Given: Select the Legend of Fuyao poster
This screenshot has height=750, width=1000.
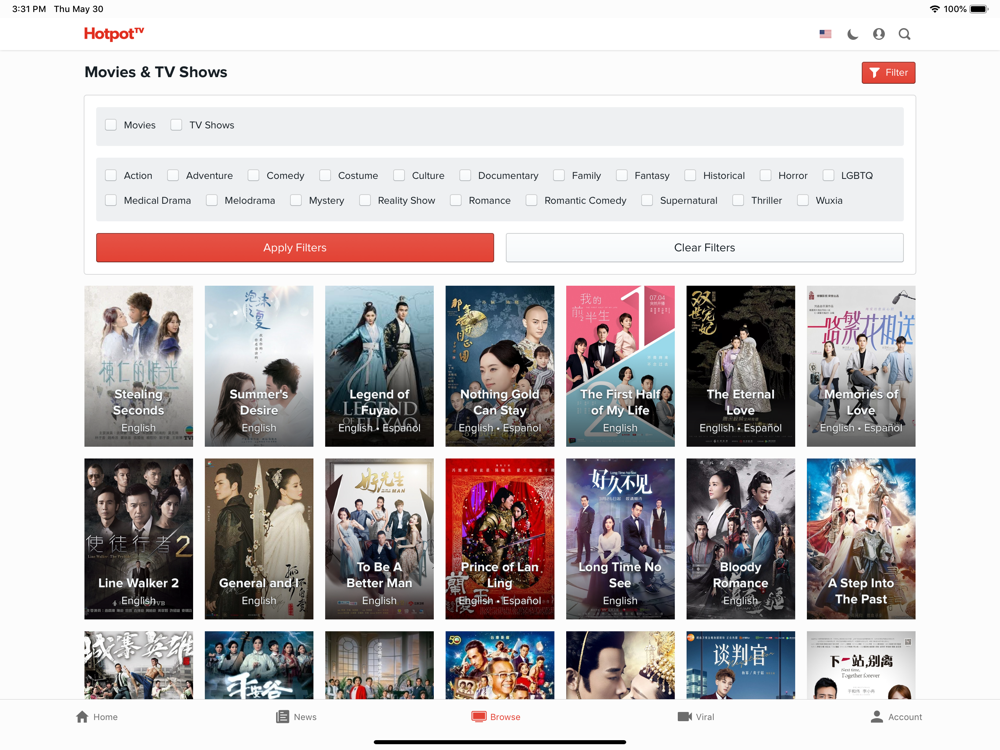Looking at the screenshot, I should coord(379,366).
